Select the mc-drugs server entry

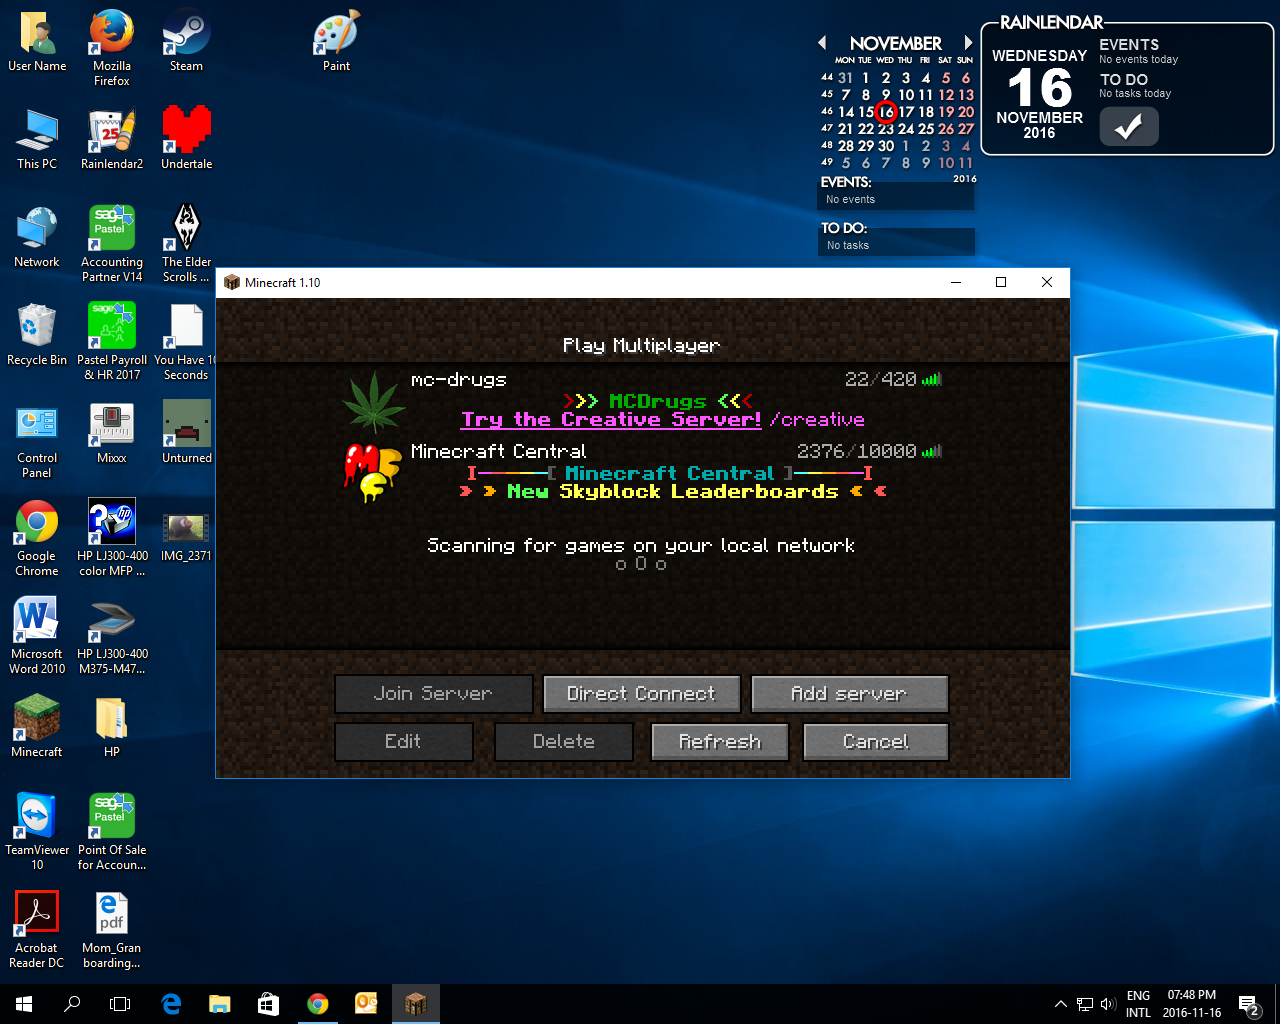tap(640, 400)
